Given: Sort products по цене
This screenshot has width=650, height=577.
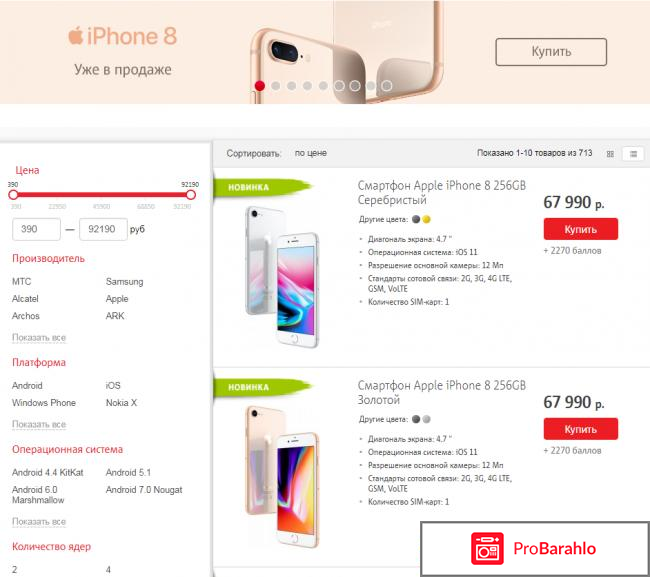Looking at the screenshot, I should (x=310, y=153).
